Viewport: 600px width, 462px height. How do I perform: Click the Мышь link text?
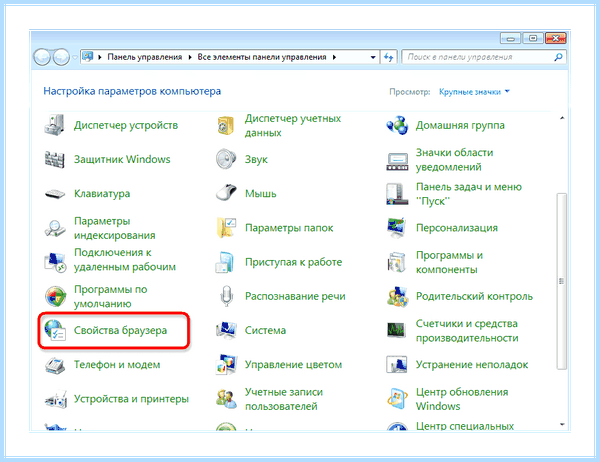click(261, 194)
